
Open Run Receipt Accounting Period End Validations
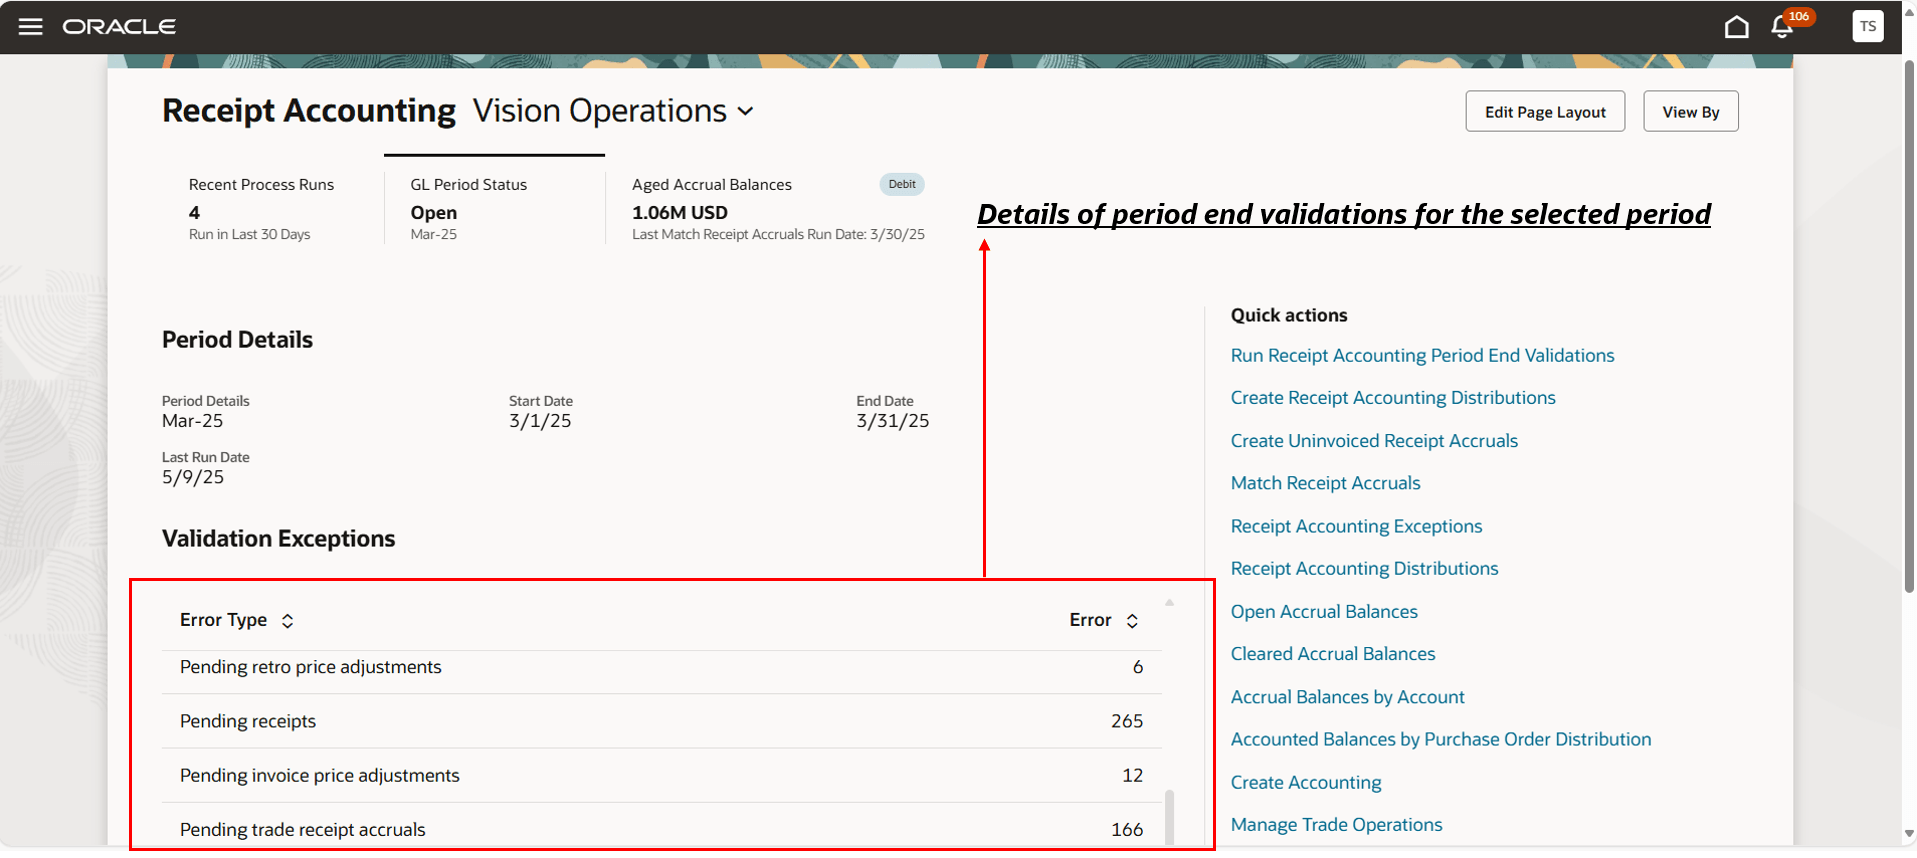(1422, 356)
